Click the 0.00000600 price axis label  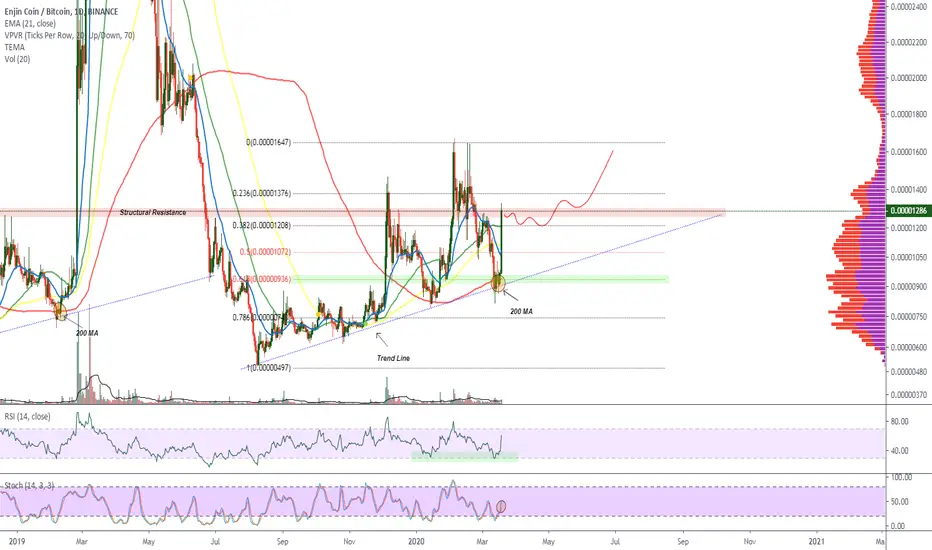(x=909, y=347)
